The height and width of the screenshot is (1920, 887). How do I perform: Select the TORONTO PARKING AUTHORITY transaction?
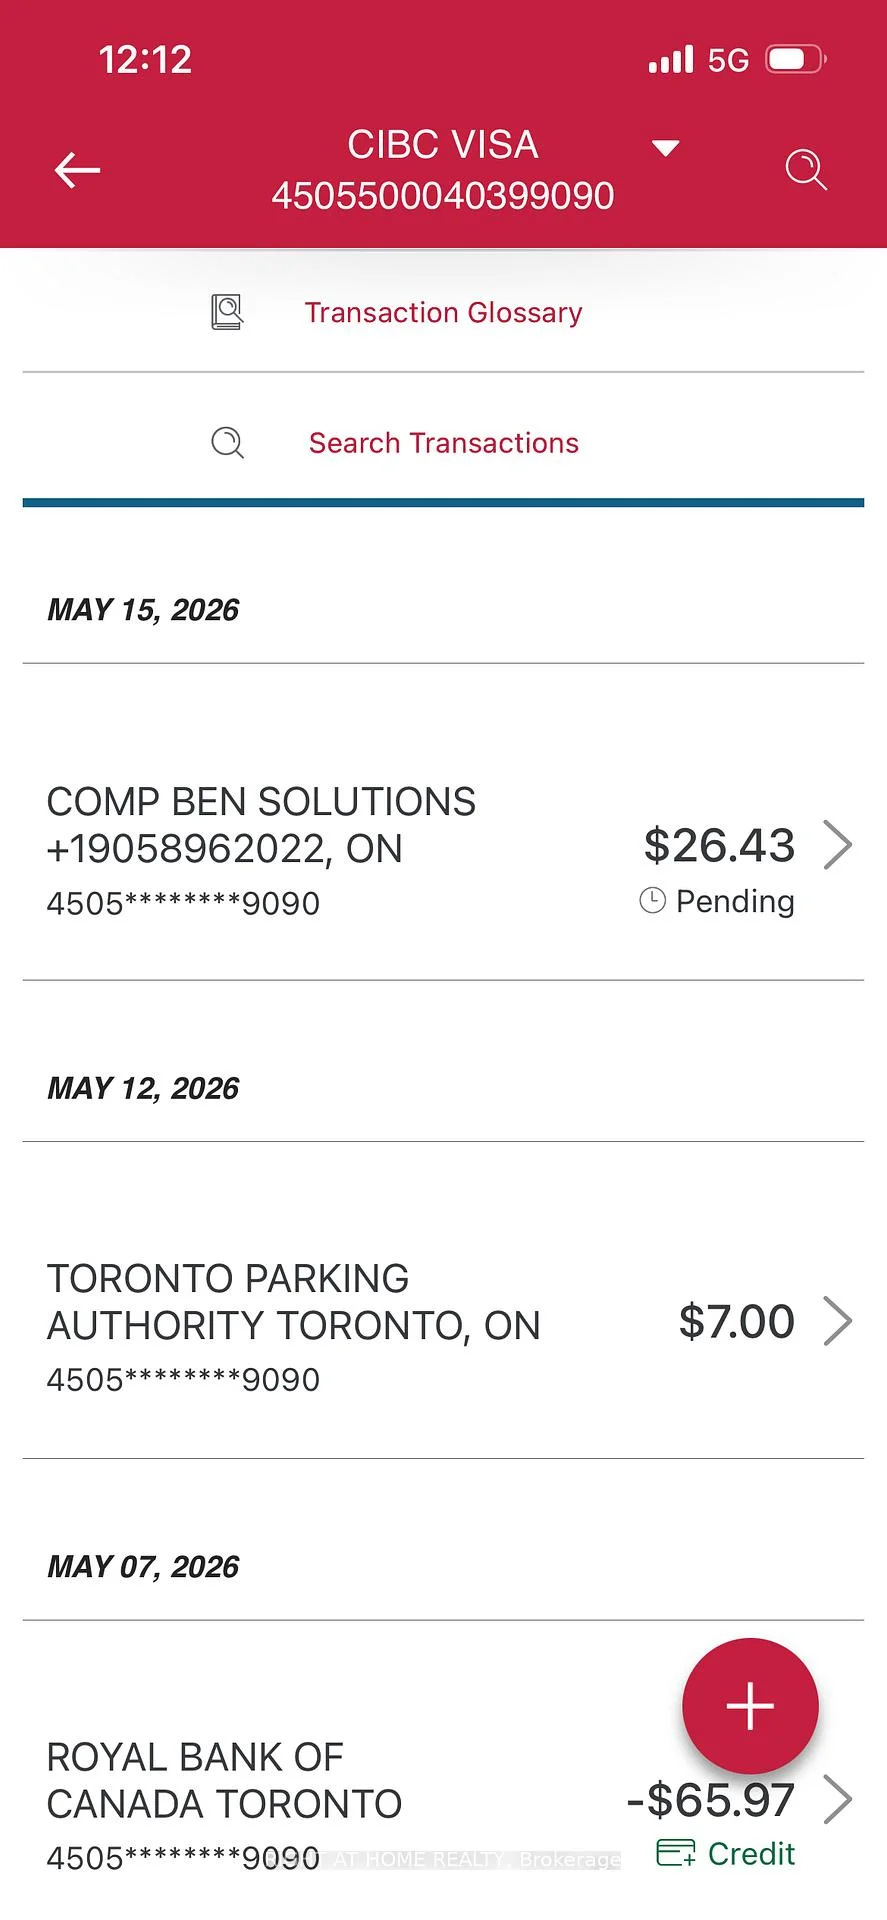point(443,1300)
